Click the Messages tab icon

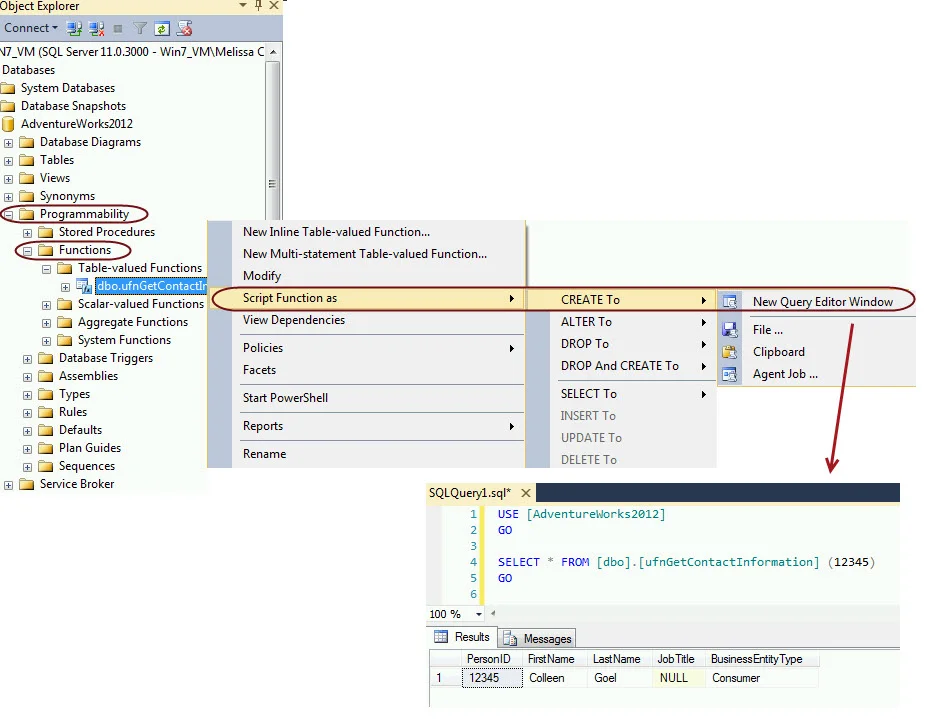[508, 638]
